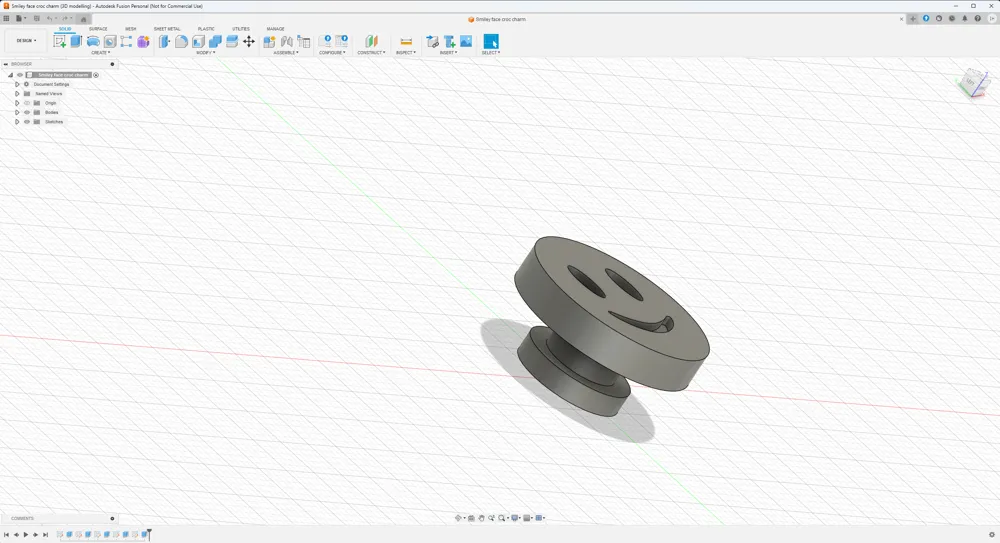Viewport: 1000px width, 543px height.
Task: Hide the Bodies folder using eye icon
Action: [x=27, y=112]
